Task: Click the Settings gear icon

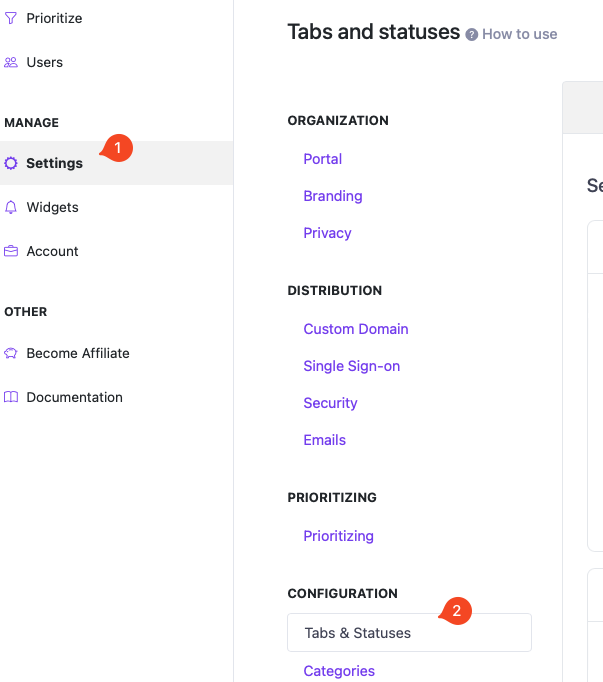Action: pyautogui.click(x=11, y=163)
